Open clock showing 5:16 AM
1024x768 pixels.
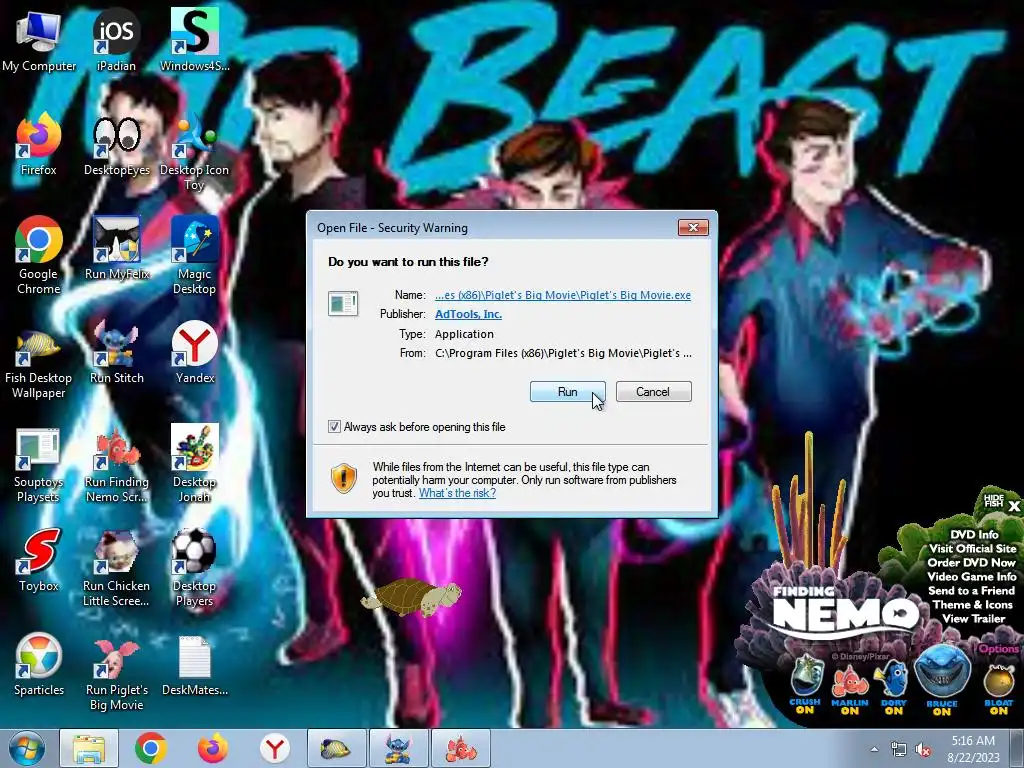click(972, 748)
